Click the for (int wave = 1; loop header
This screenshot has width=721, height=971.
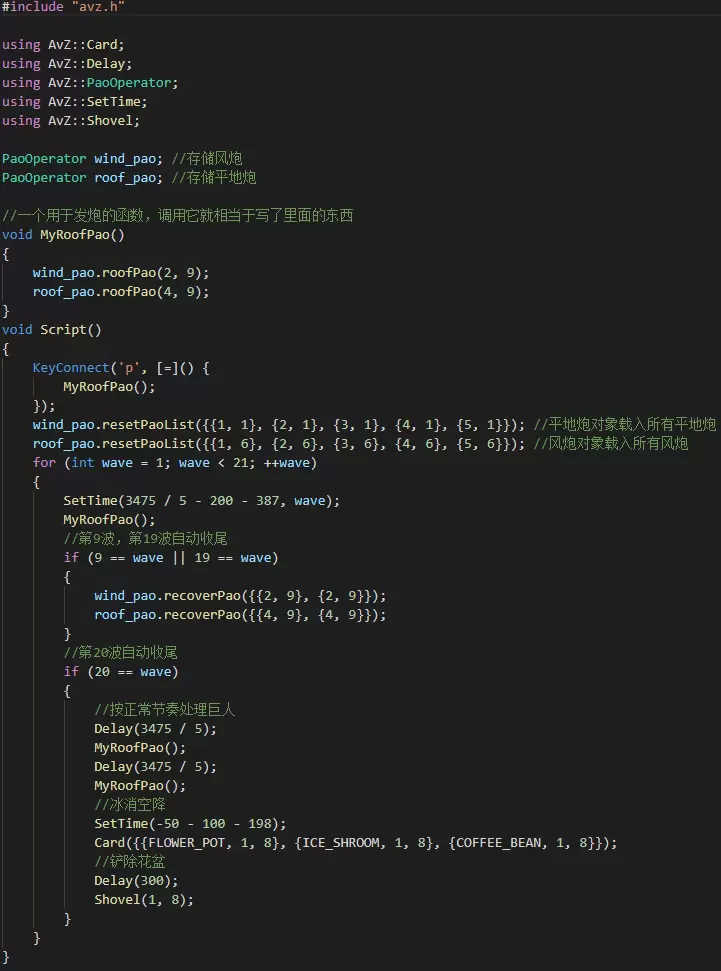click(x=175, y=463)
